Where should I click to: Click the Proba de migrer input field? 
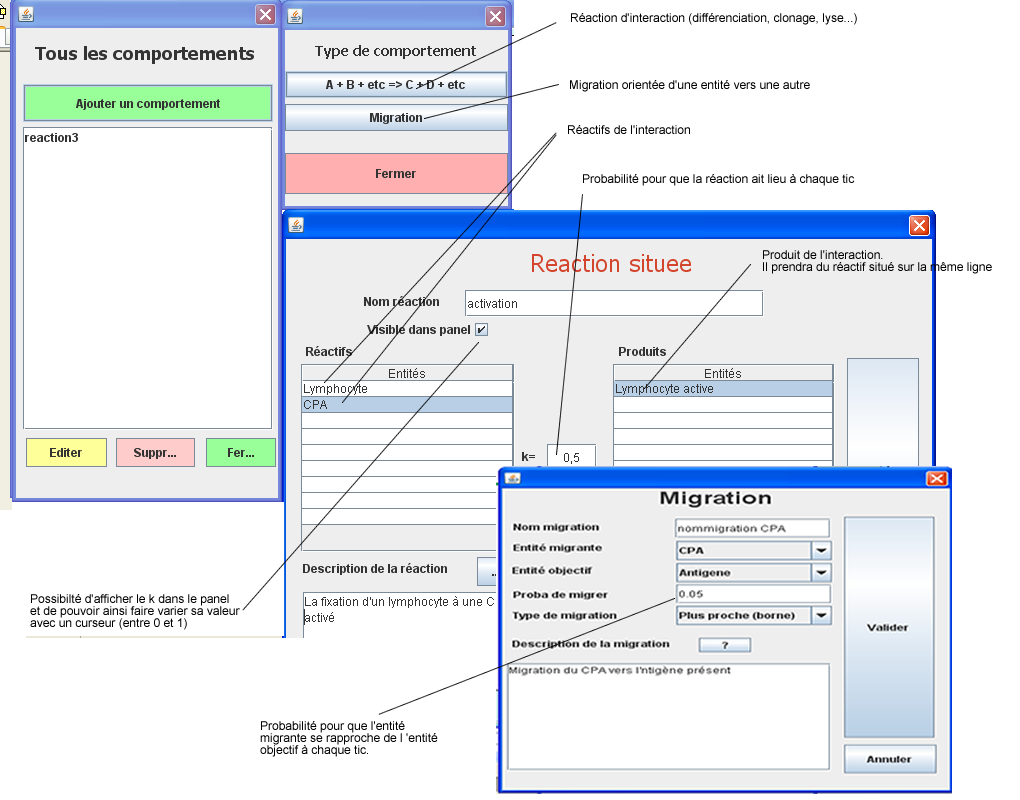752,594
